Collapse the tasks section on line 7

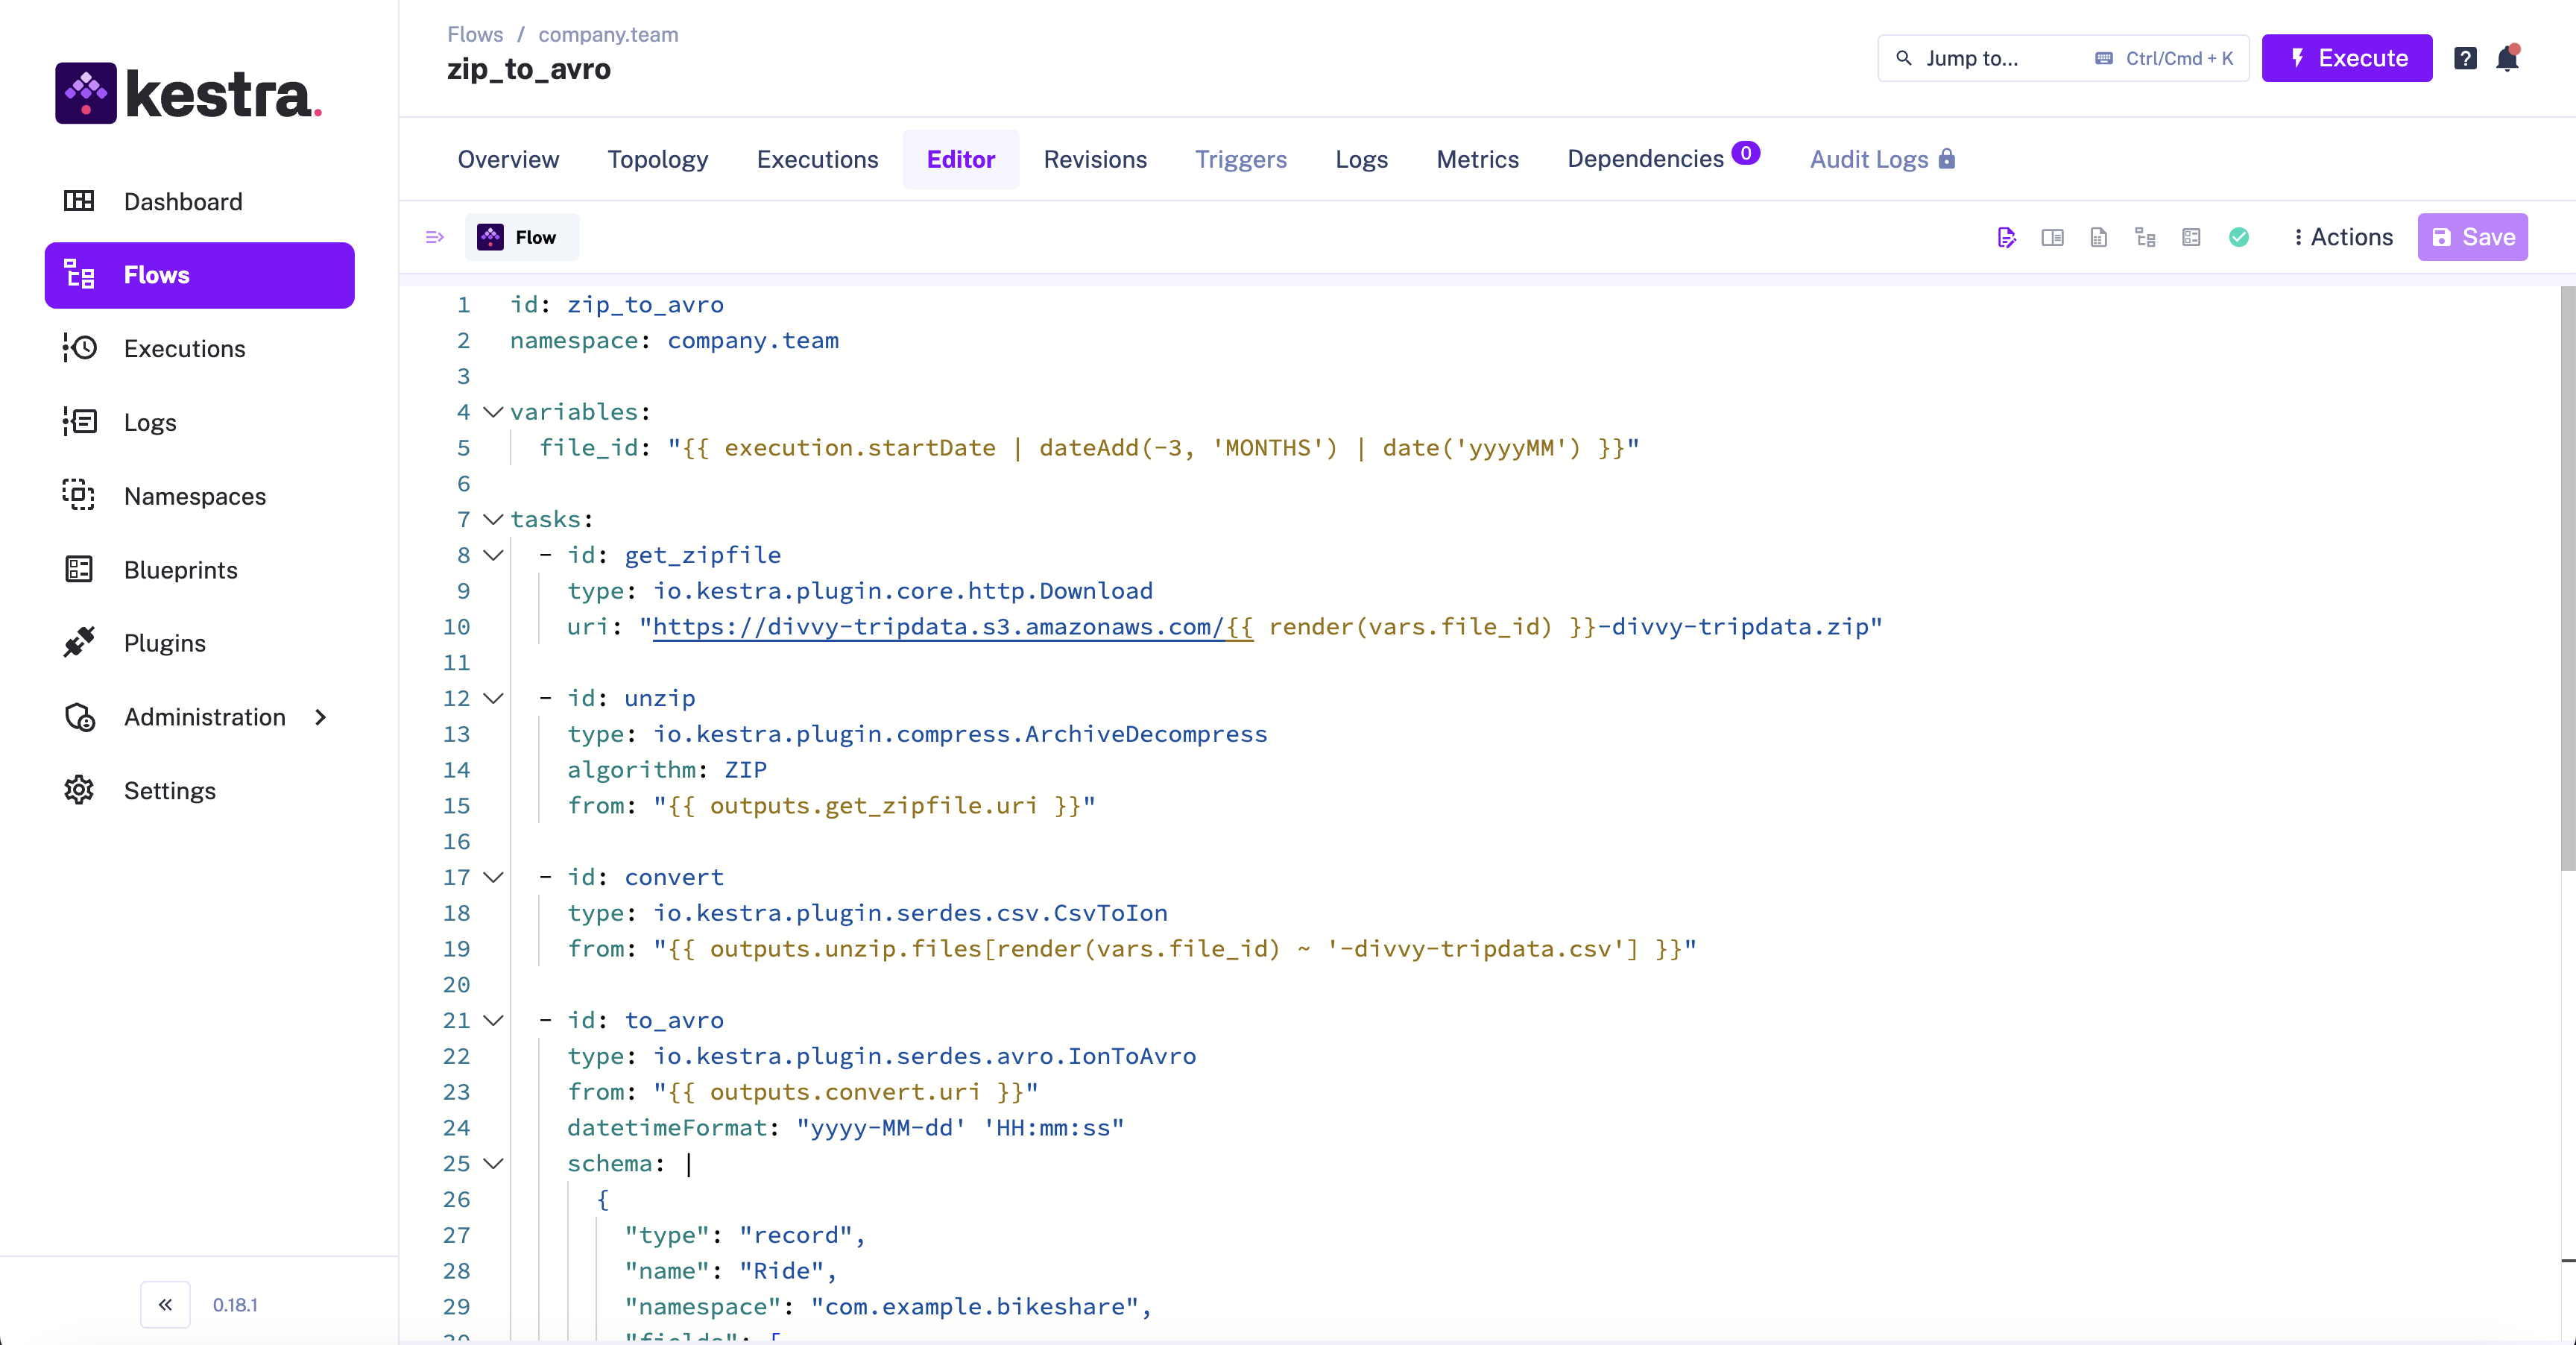491,519
